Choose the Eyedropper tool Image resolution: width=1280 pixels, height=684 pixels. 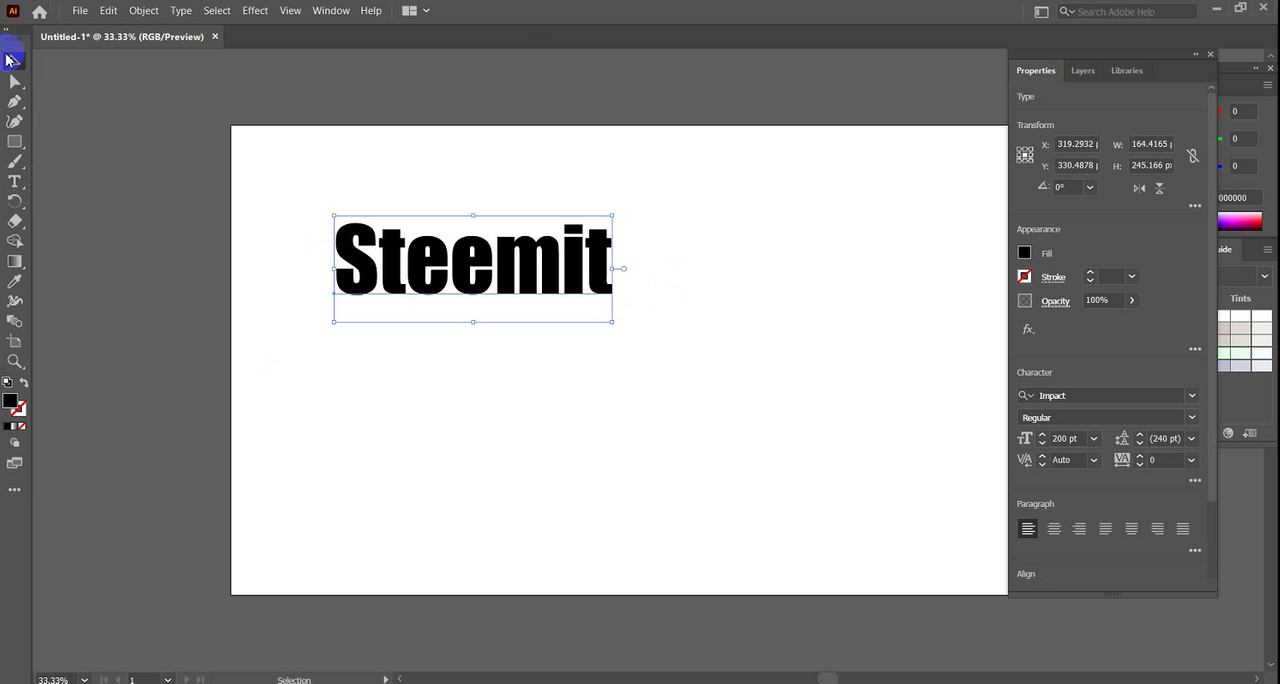click(14, 281)
